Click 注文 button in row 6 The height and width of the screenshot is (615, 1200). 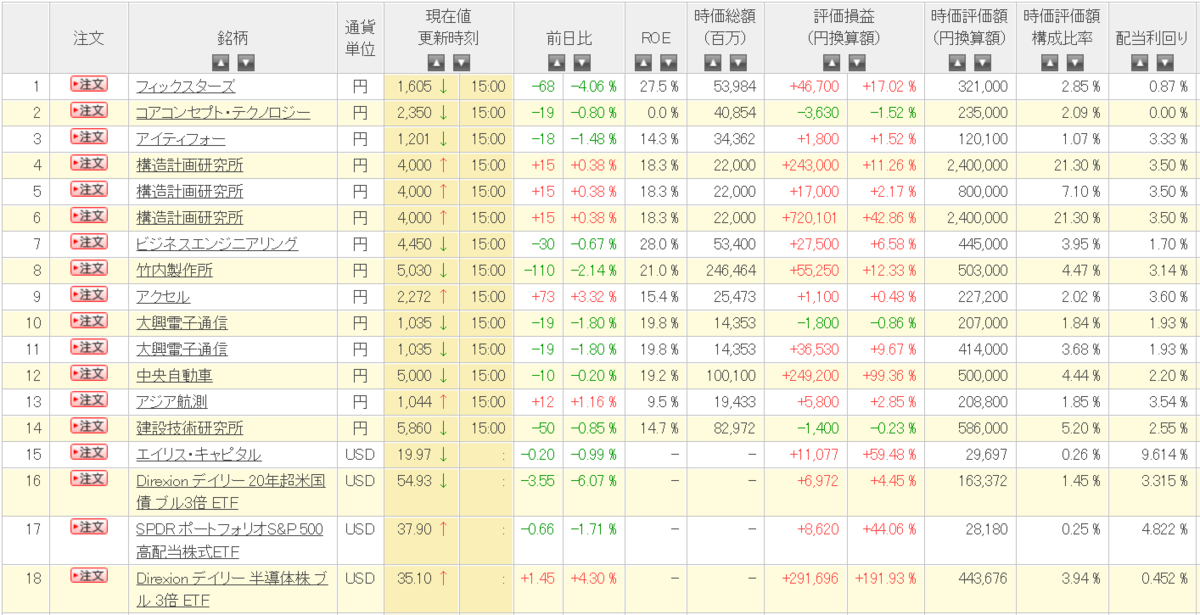[88, 215]
